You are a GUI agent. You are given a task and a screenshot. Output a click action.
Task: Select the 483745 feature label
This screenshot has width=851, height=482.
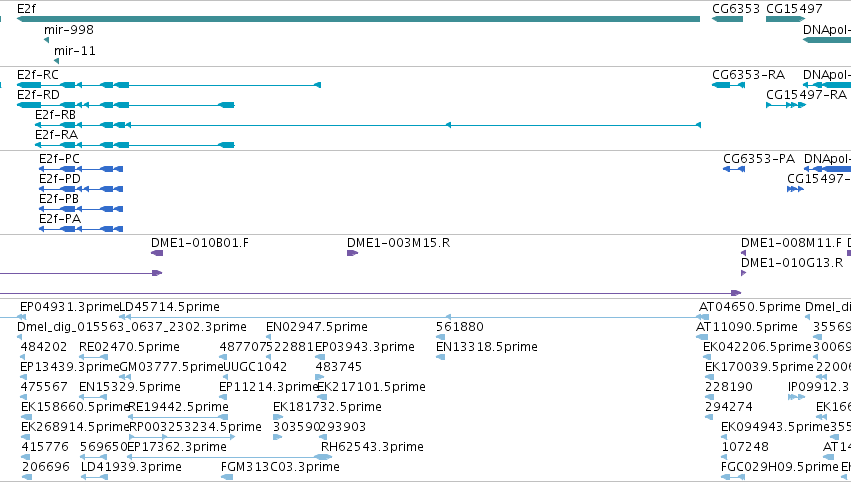click(339, 367)
